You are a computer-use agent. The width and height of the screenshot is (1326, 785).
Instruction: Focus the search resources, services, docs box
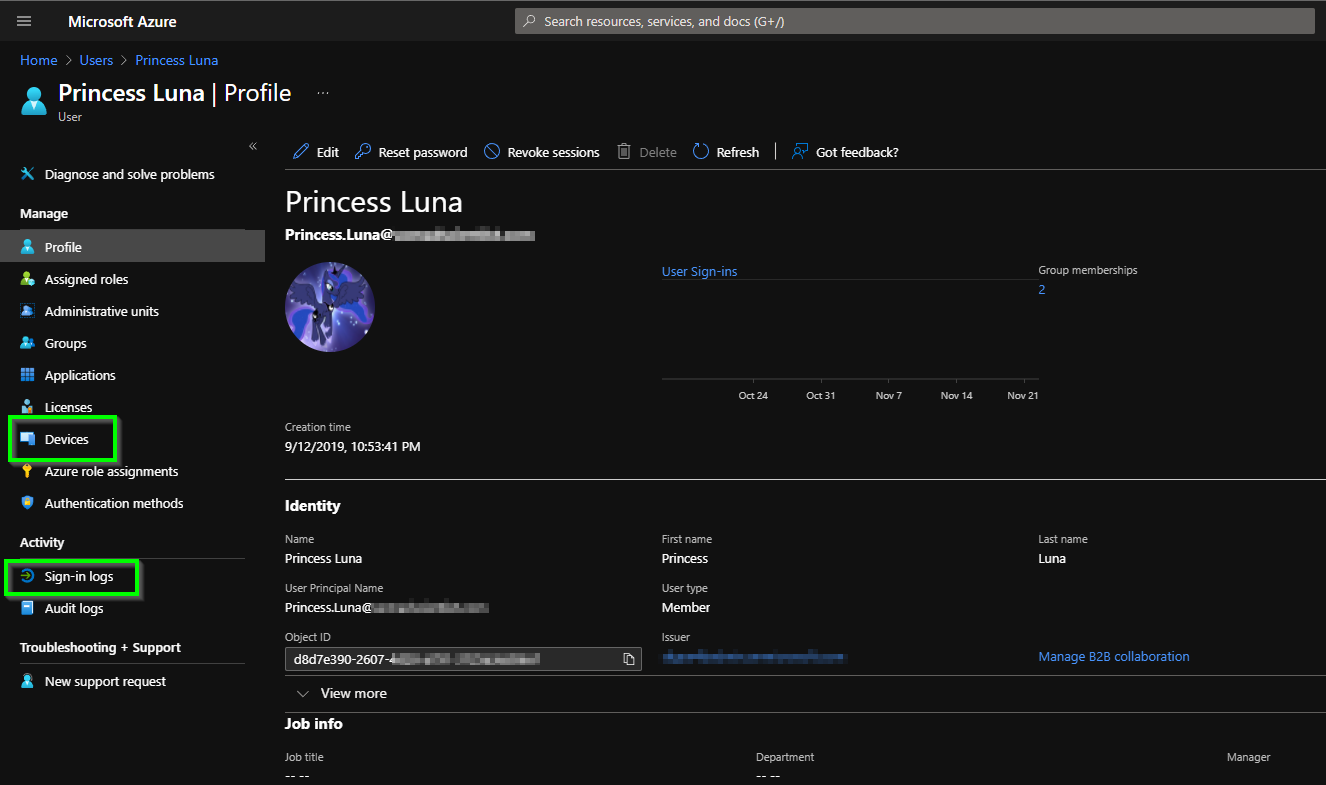pyautogui.click(x=915, y=21)
